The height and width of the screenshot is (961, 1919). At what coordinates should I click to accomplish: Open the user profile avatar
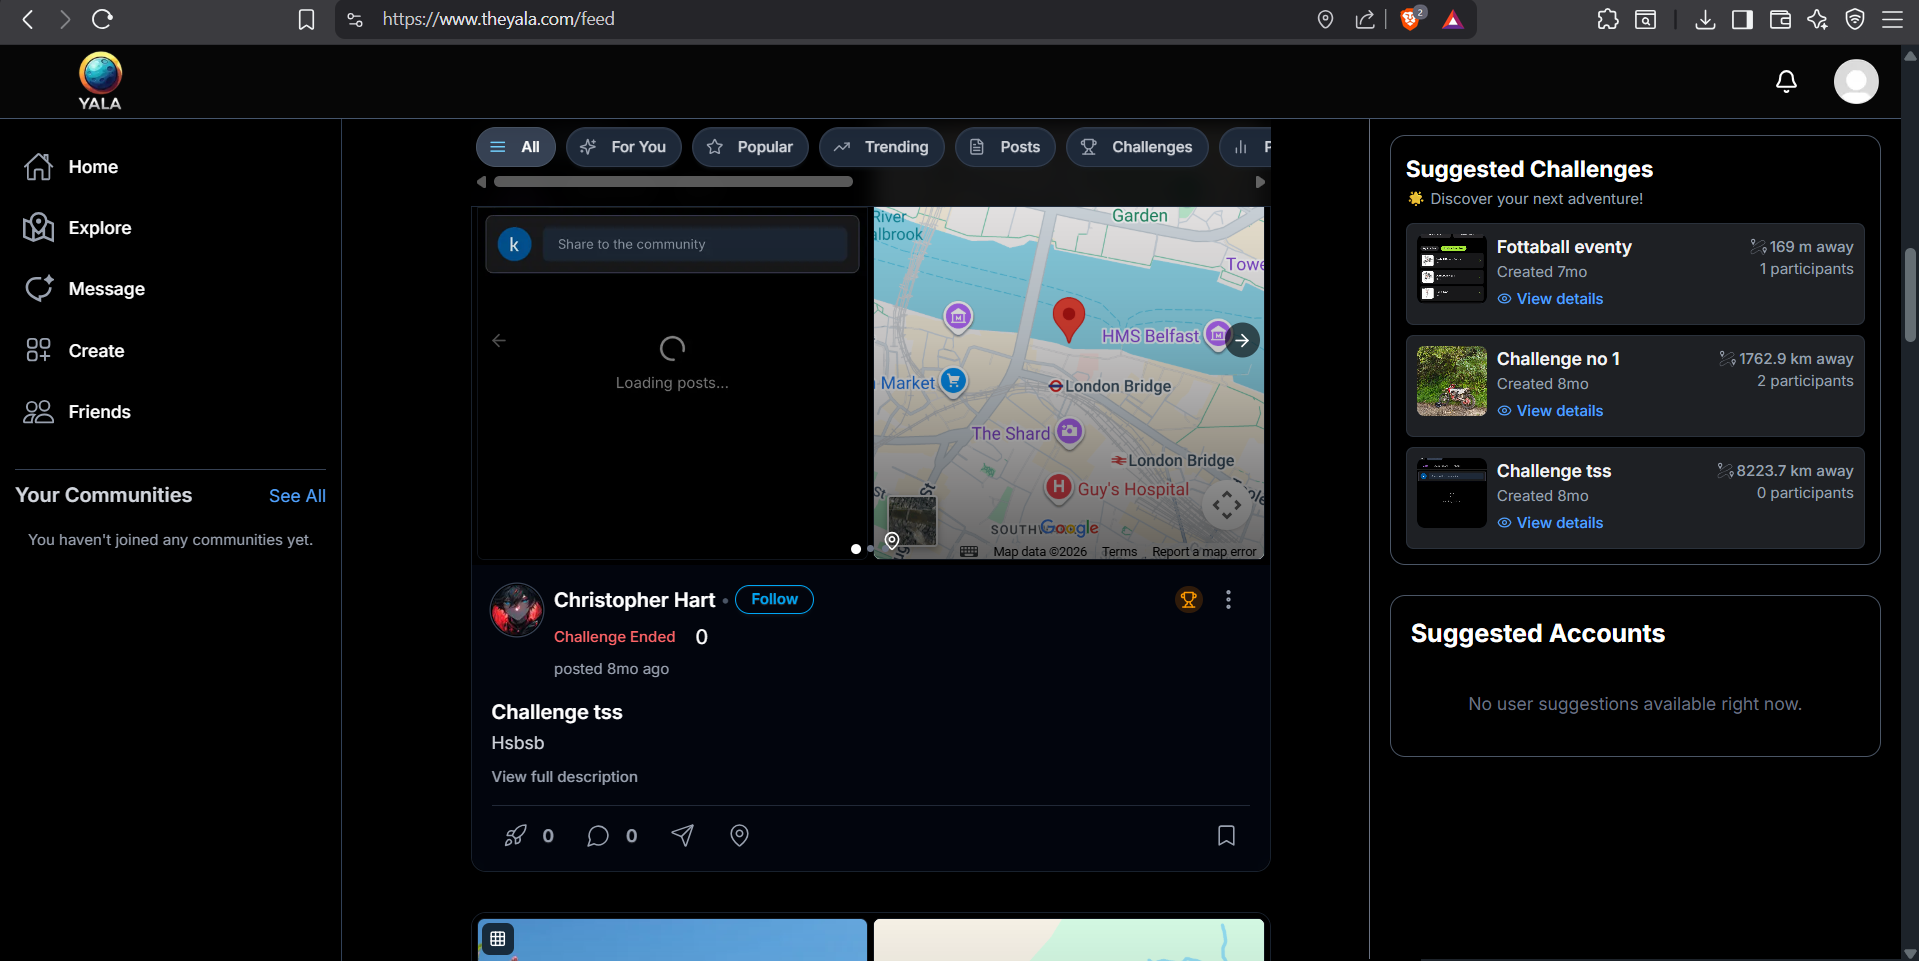1855,81
